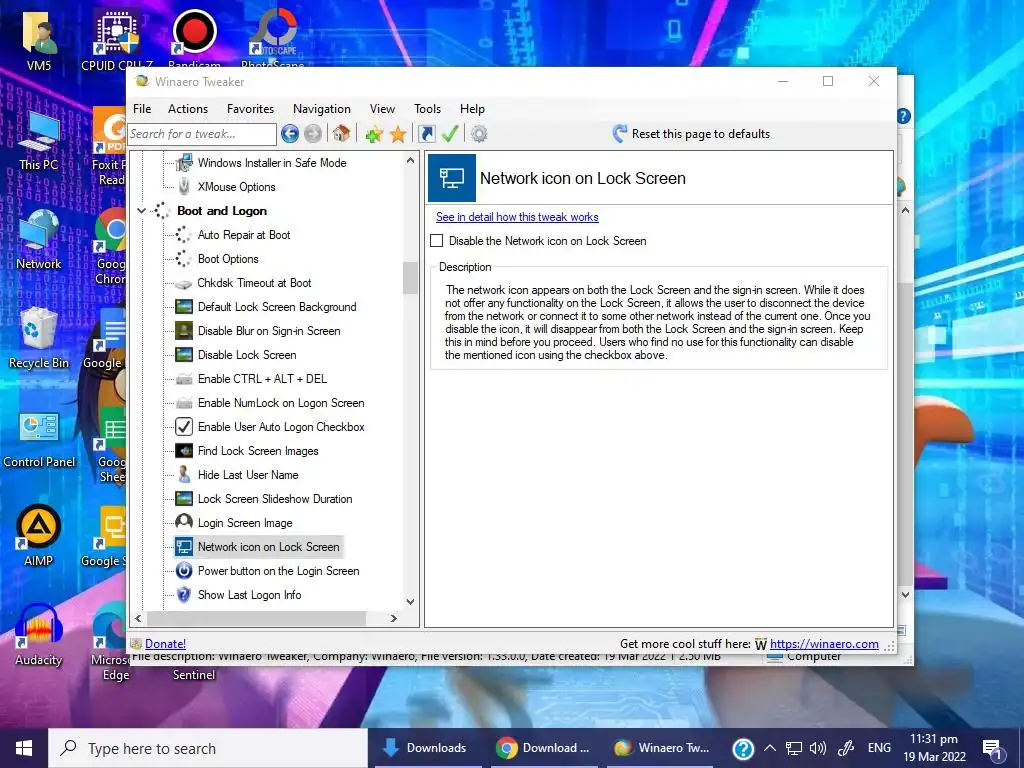Select the This PC desktop icon

click(39, 141)
